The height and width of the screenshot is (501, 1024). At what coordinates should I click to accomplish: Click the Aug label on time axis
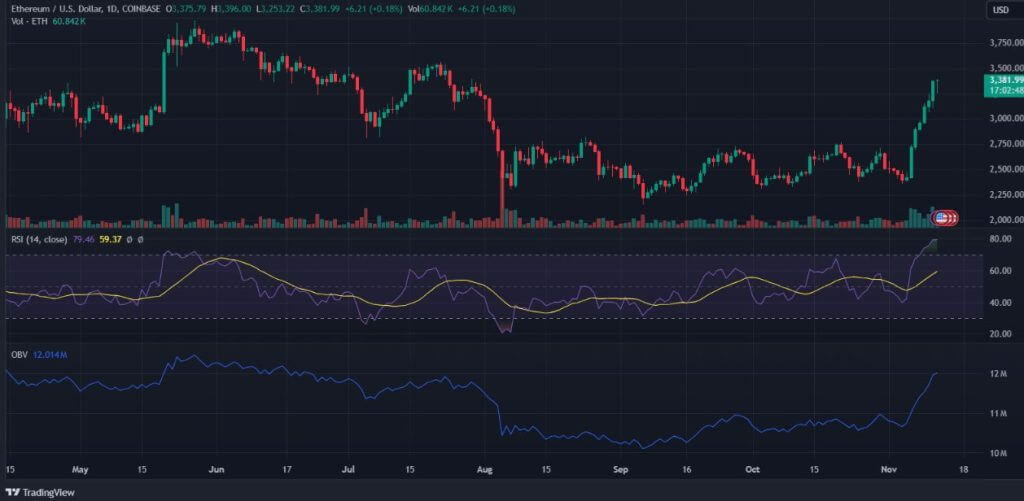(x=485, y=470)
